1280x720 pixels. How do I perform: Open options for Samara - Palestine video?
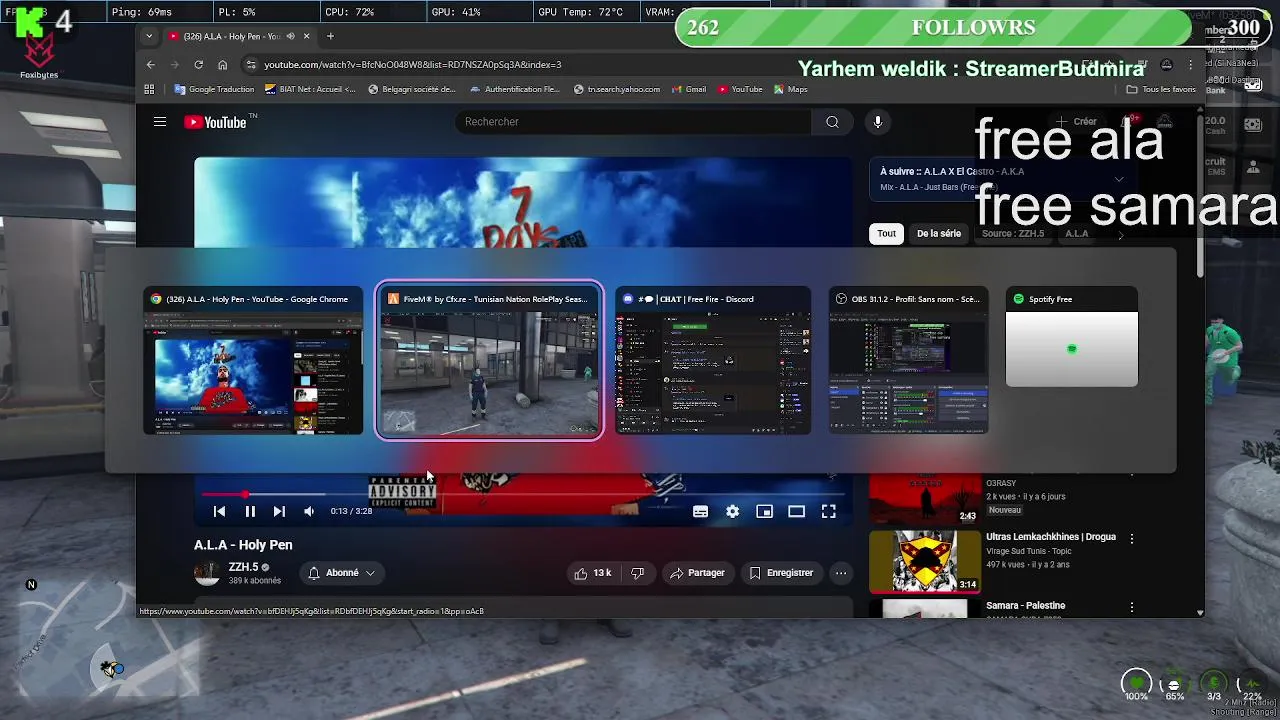[1131, 607]
